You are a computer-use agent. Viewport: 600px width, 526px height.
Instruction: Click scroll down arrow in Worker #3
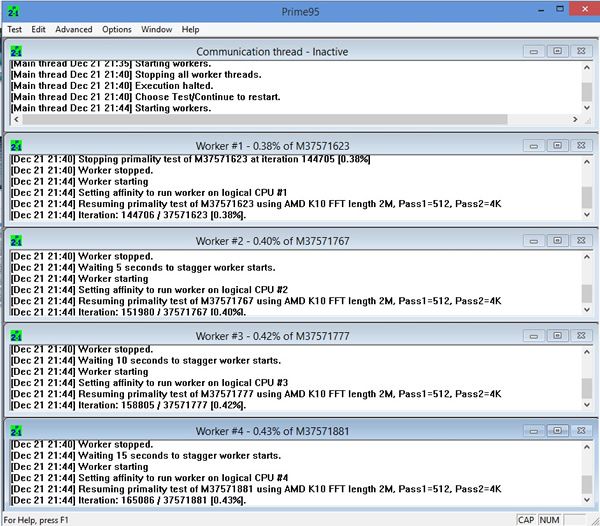pos(587,405)
